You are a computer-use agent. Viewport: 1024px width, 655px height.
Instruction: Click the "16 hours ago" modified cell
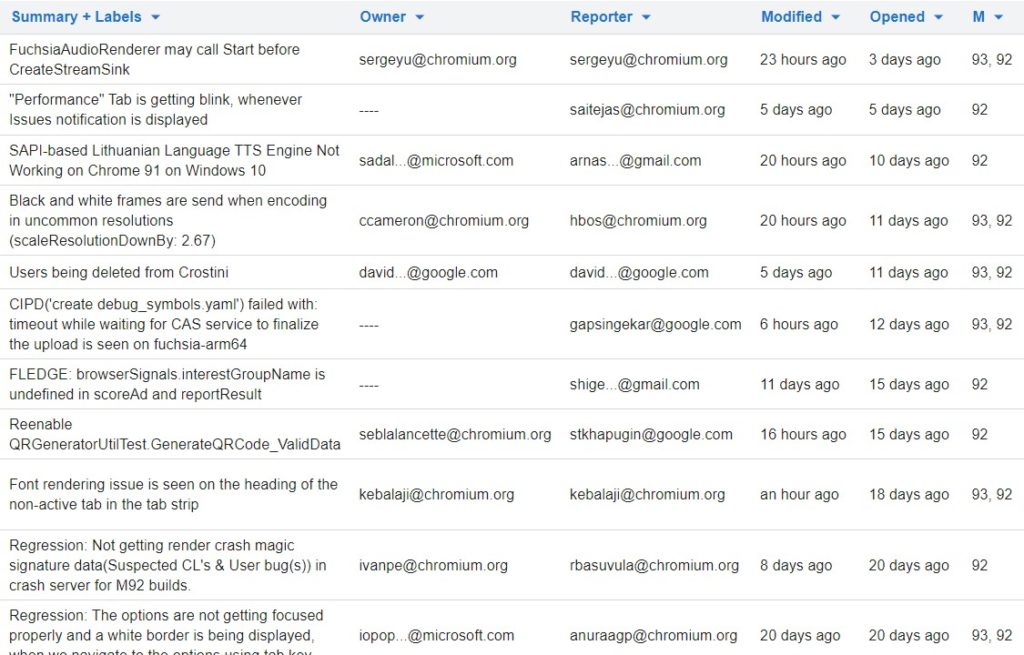click(x=803, y=434)
